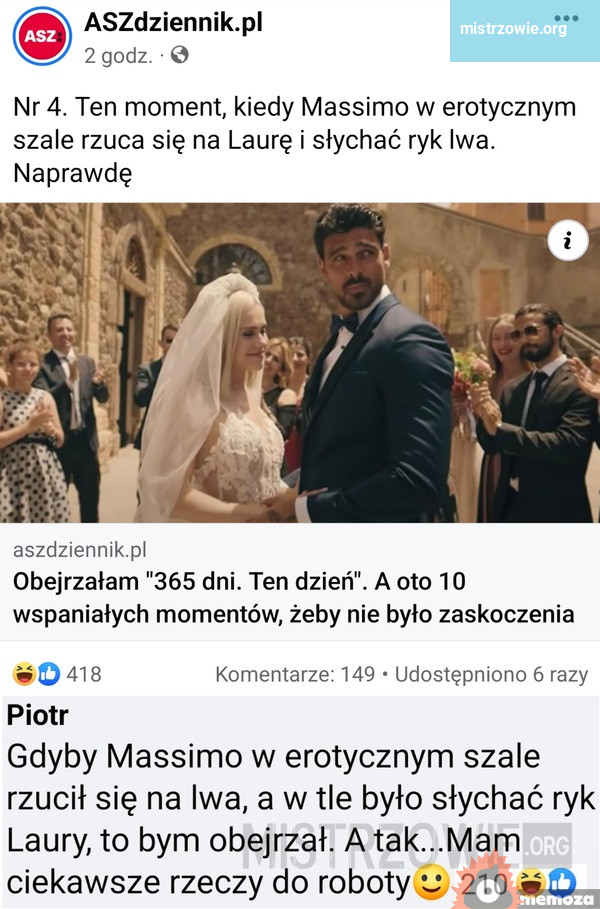Click the globe public visibility icon
Screen dimensions: 600x909
click(x=180, y=54)
